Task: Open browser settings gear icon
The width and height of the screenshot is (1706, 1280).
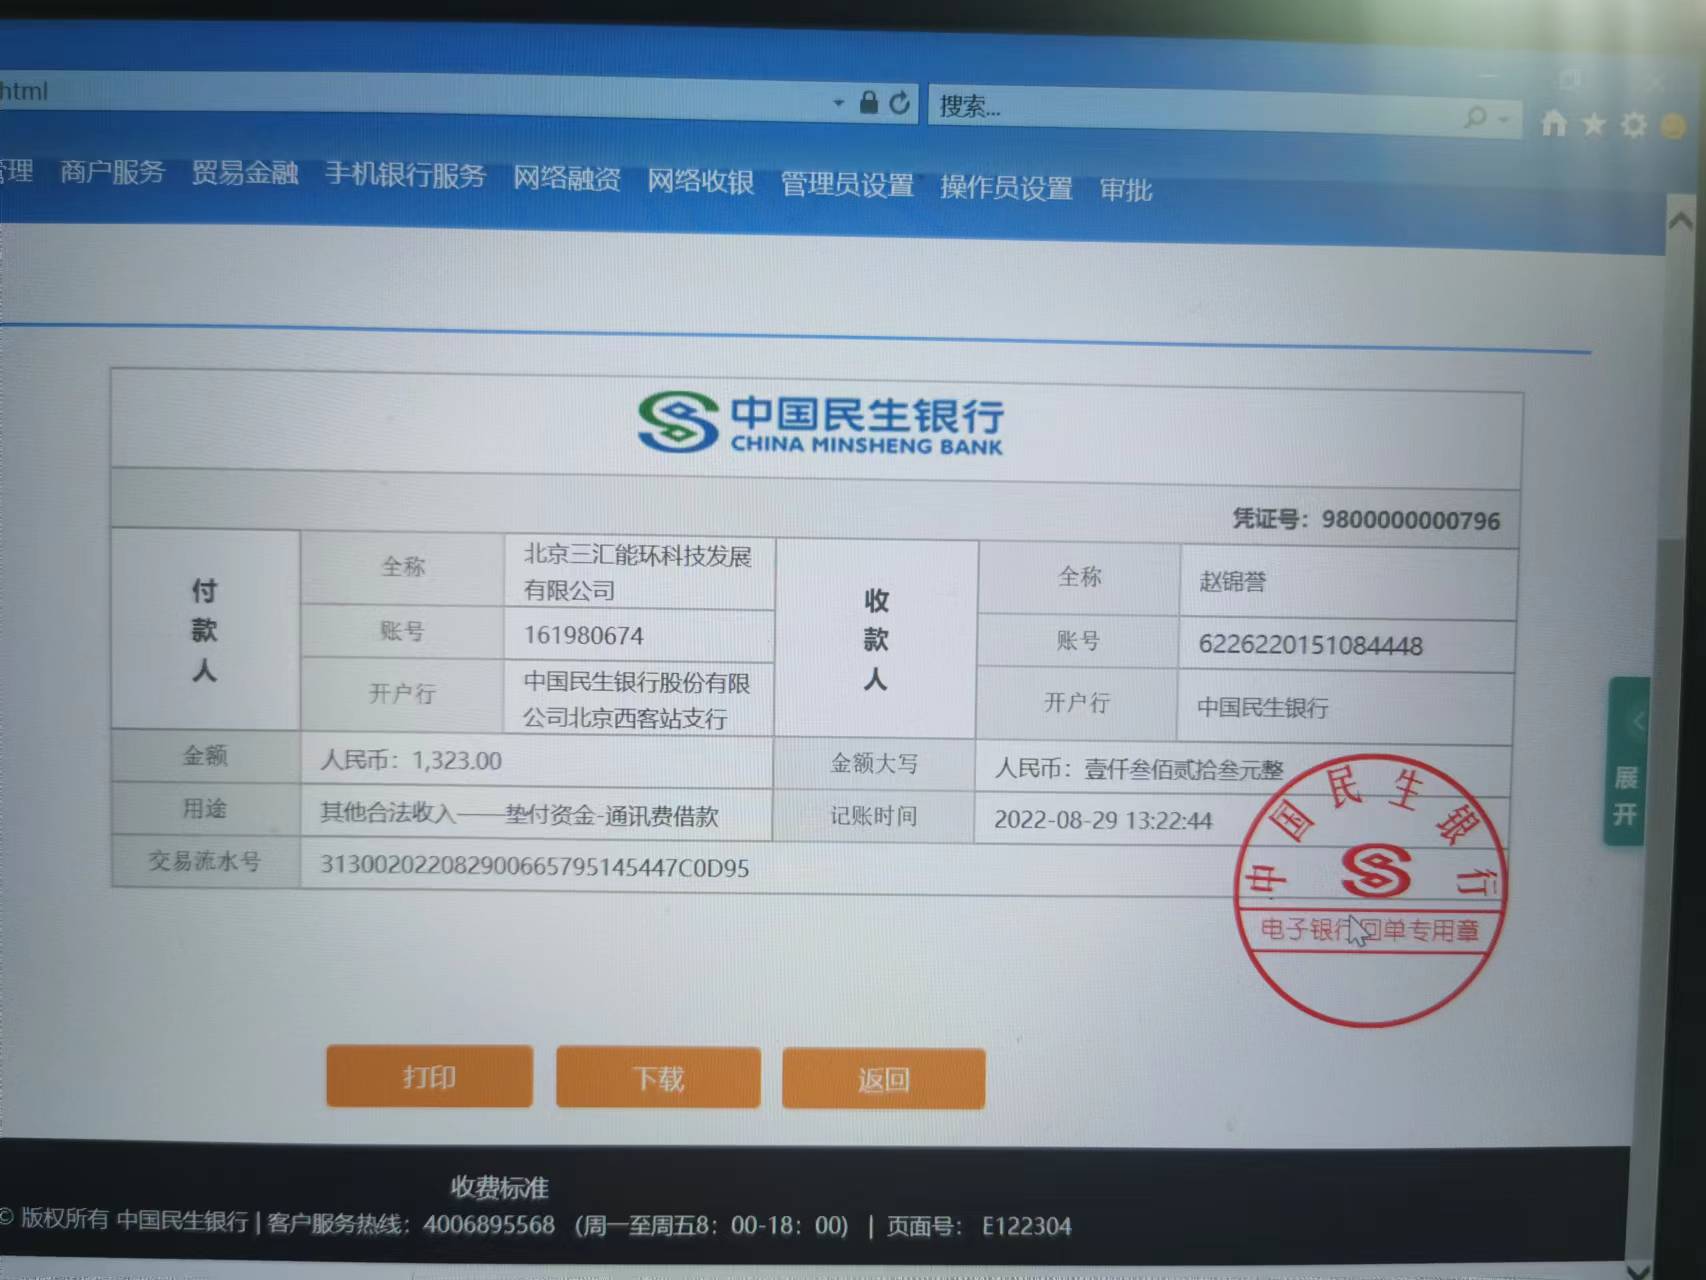Action: (1634, 125)
